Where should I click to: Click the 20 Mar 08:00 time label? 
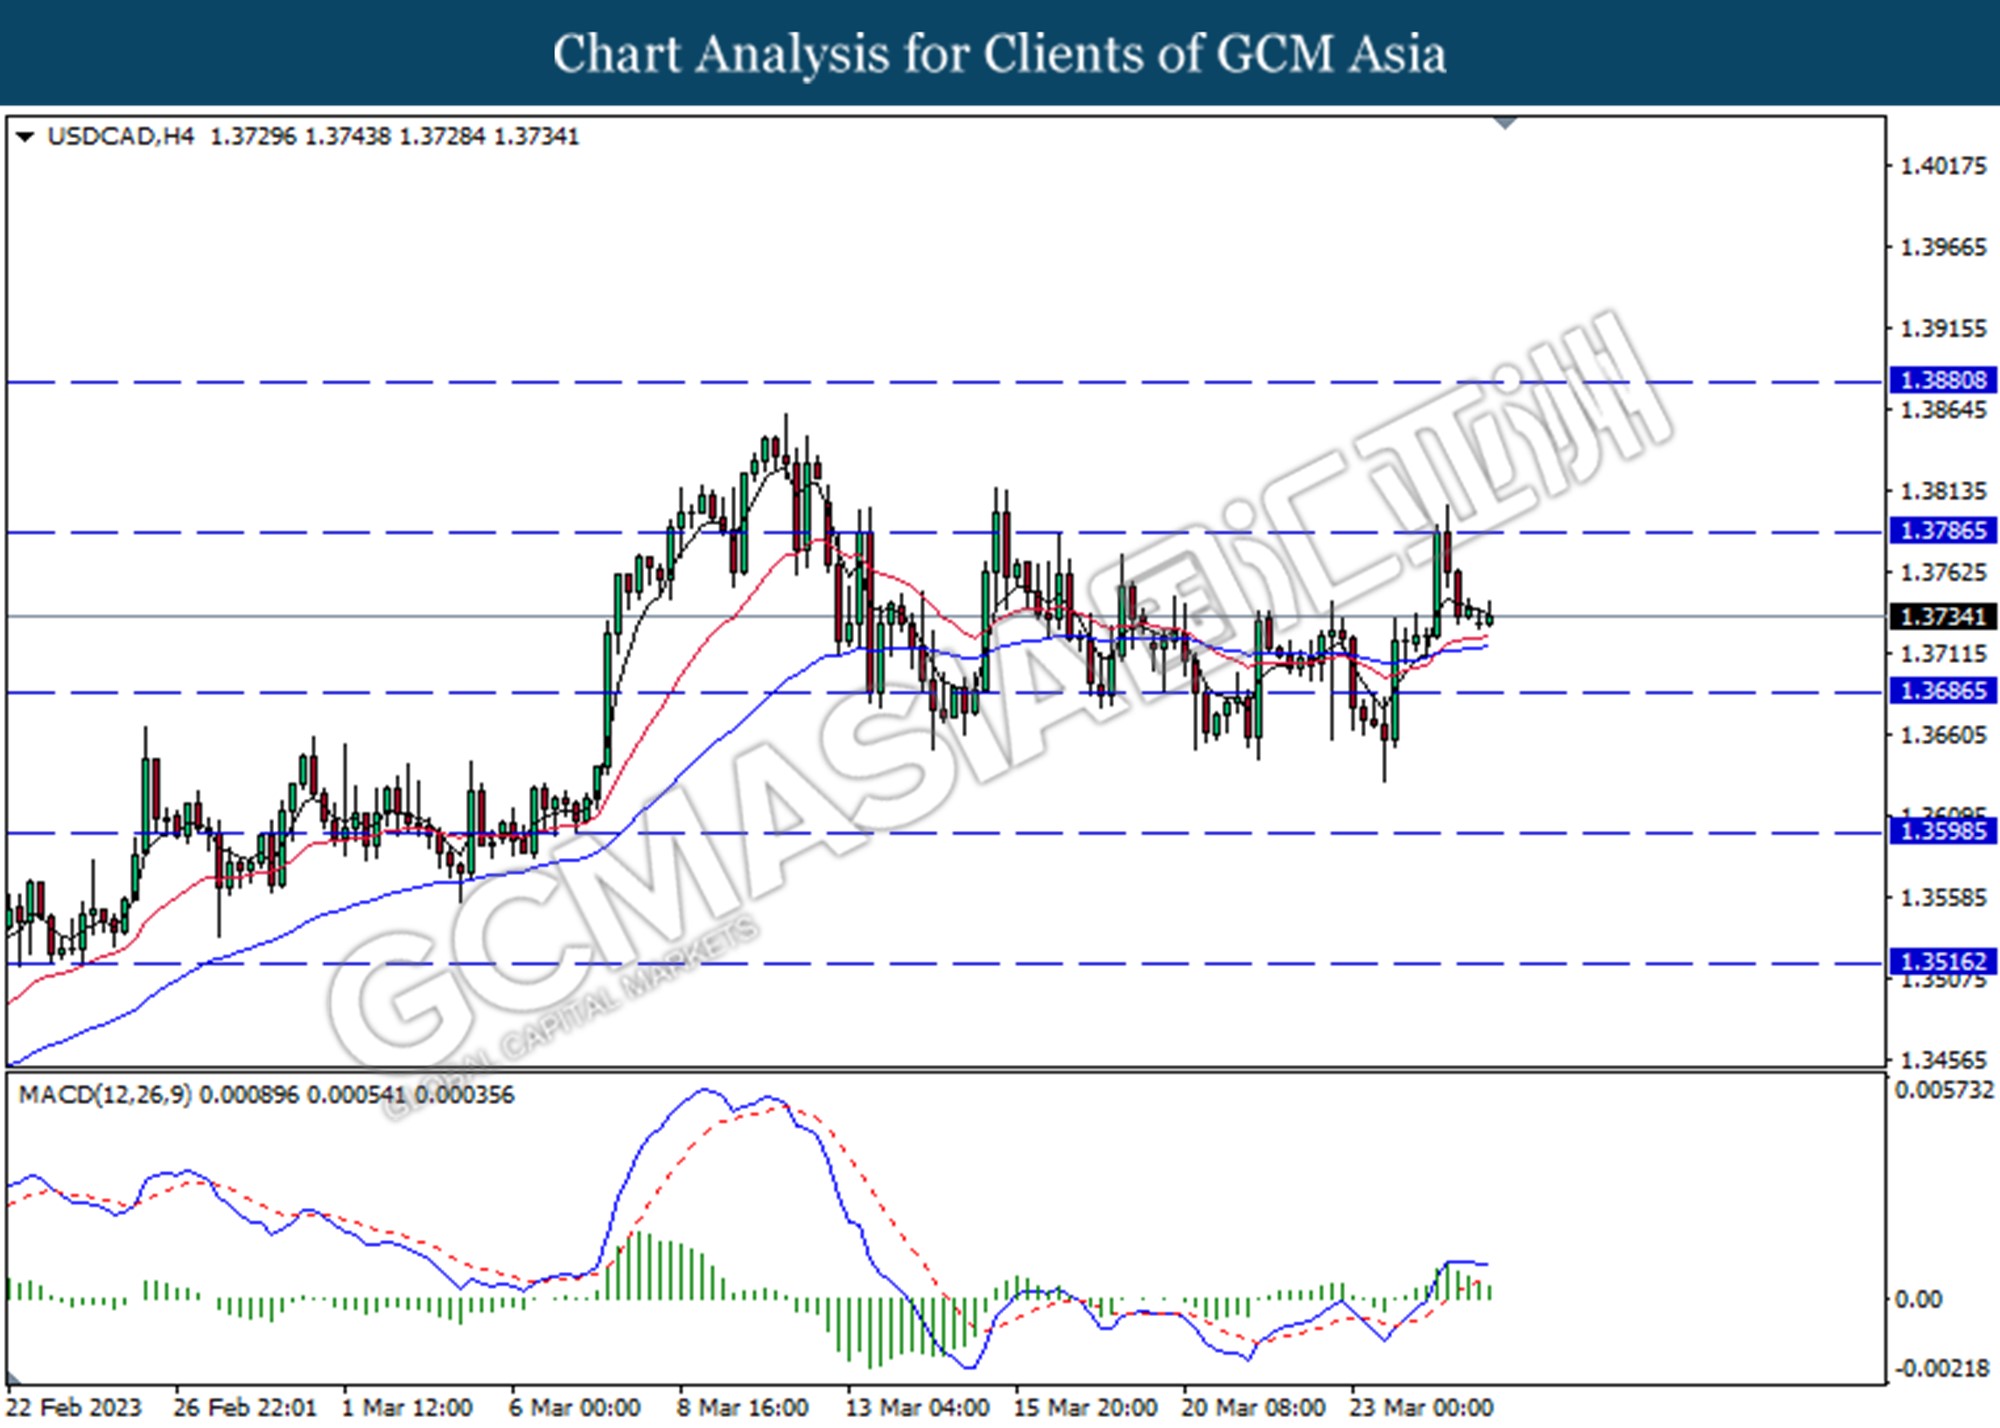pyautogui.click(x=1254, y=1407)
